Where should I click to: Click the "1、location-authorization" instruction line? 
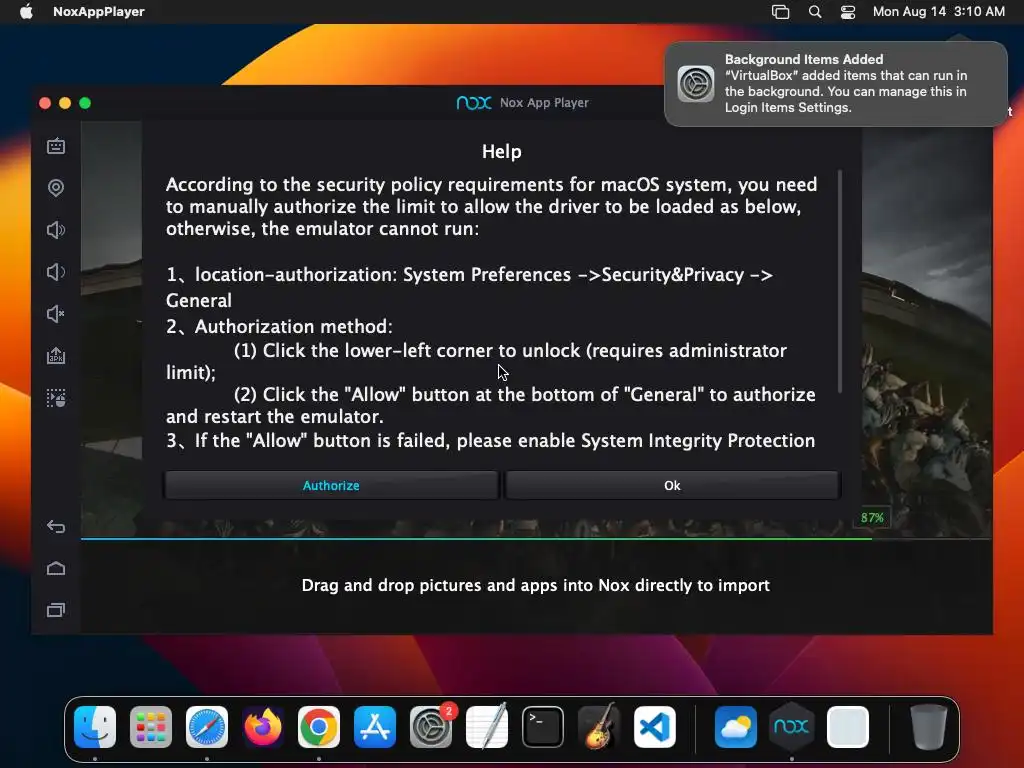pyautogui.click(x=470, y=287)
